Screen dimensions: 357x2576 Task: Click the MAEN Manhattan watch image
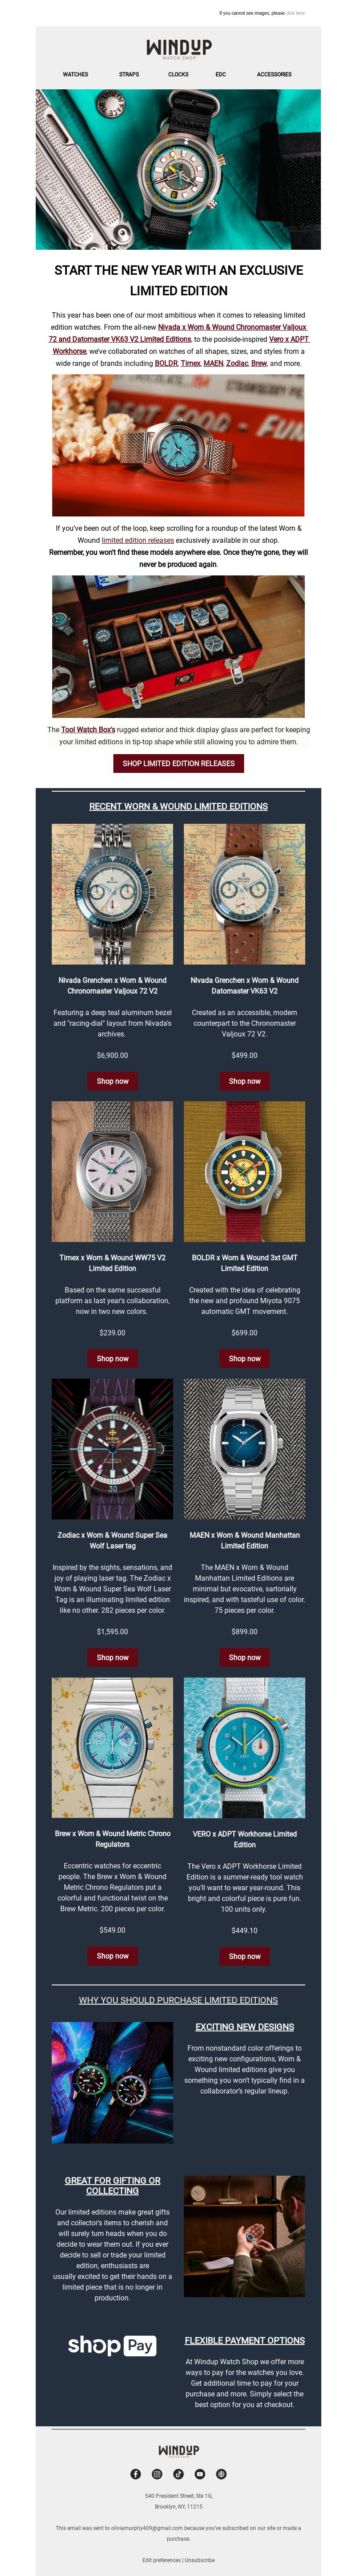coord(244,1449)
